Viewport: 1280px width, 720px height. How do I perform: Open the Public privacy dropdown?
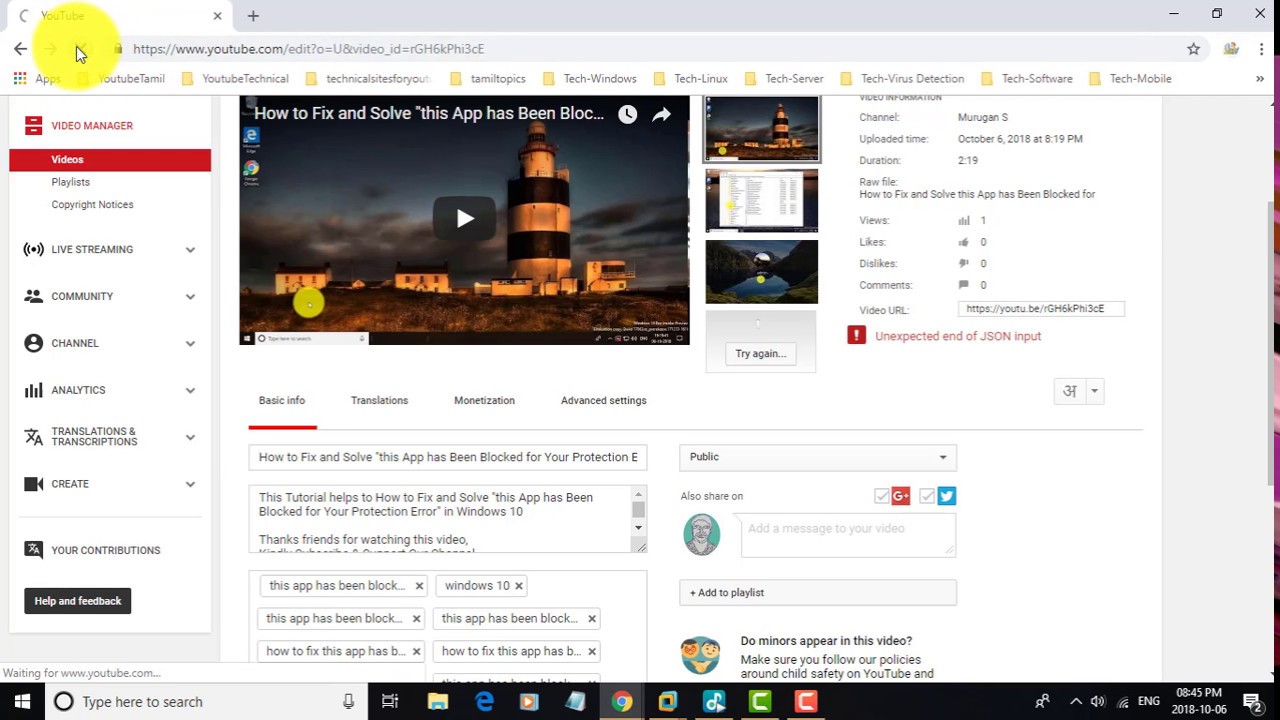(818, 457)
